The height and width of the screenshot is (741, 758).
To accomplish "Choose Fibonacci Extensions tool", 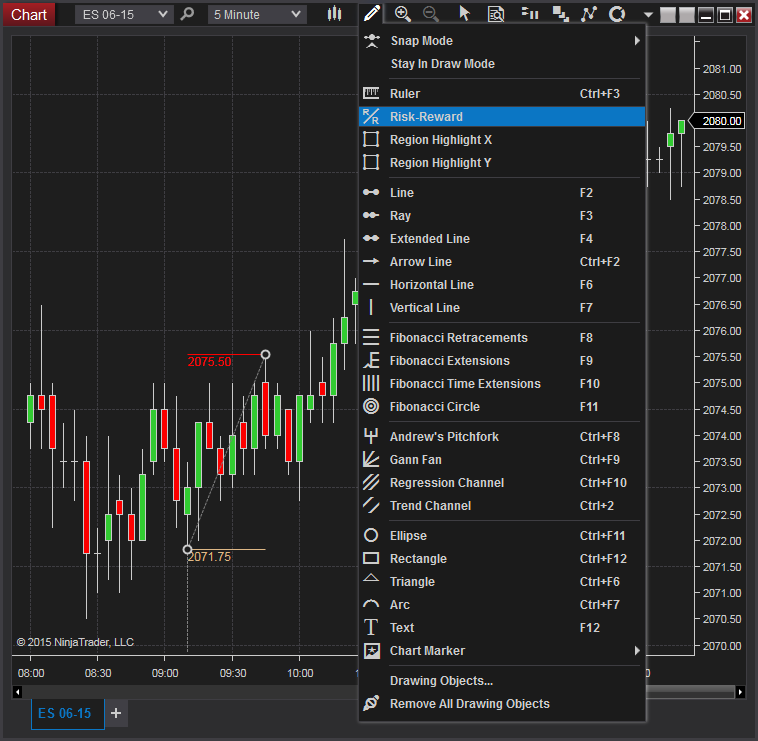I will (x=502, y=361).
